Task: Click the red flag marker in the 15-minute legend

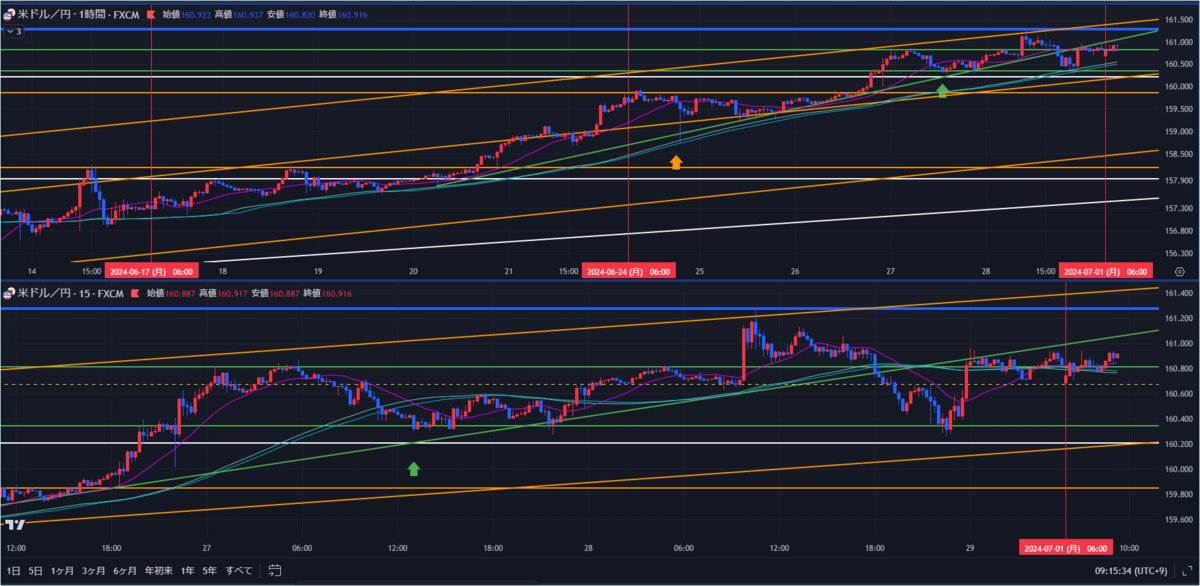Action: click(135, 294)
